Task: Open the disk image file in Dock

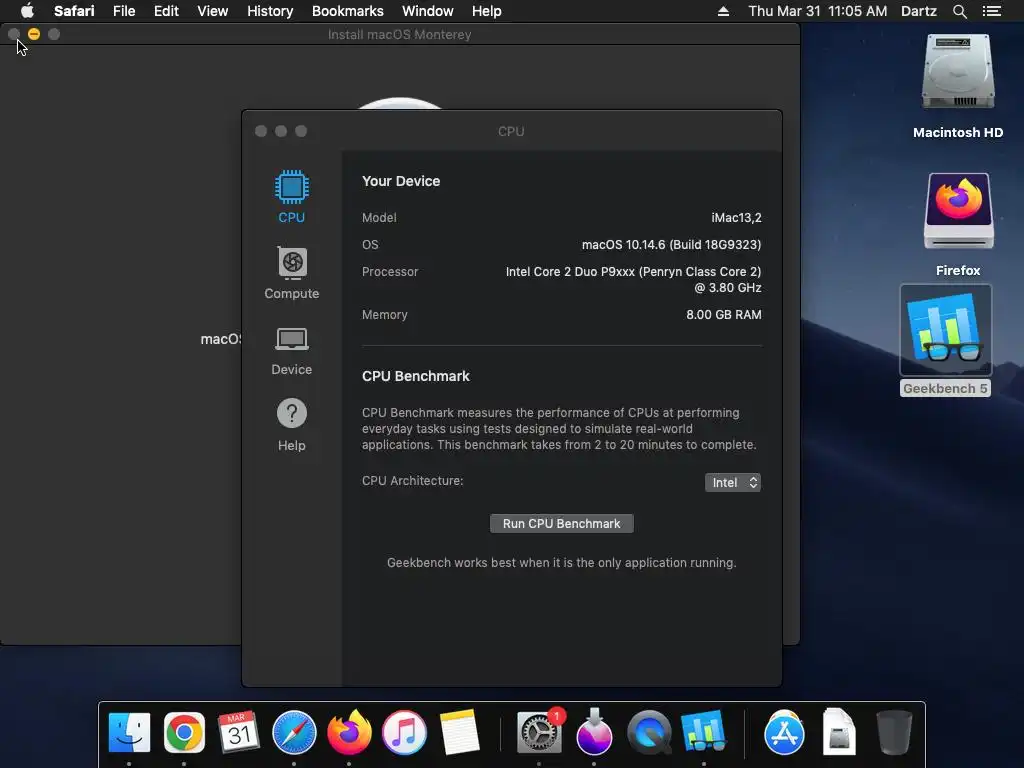Action: pos(839,731)
